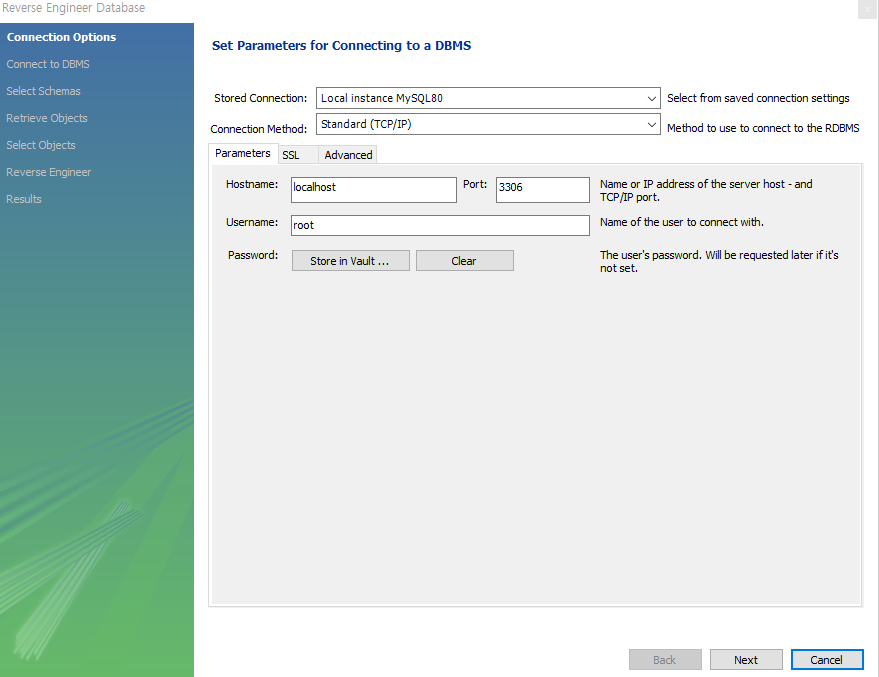
Task: Select the Results step in sidebar
Action: click(24, 199)
